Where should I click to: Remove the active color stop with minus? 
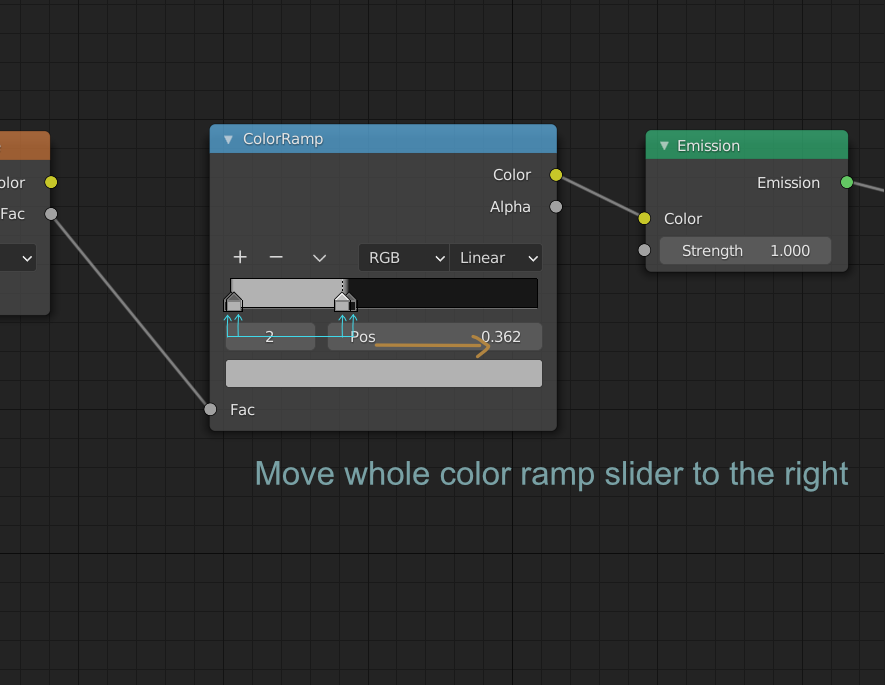click(276, 257)
